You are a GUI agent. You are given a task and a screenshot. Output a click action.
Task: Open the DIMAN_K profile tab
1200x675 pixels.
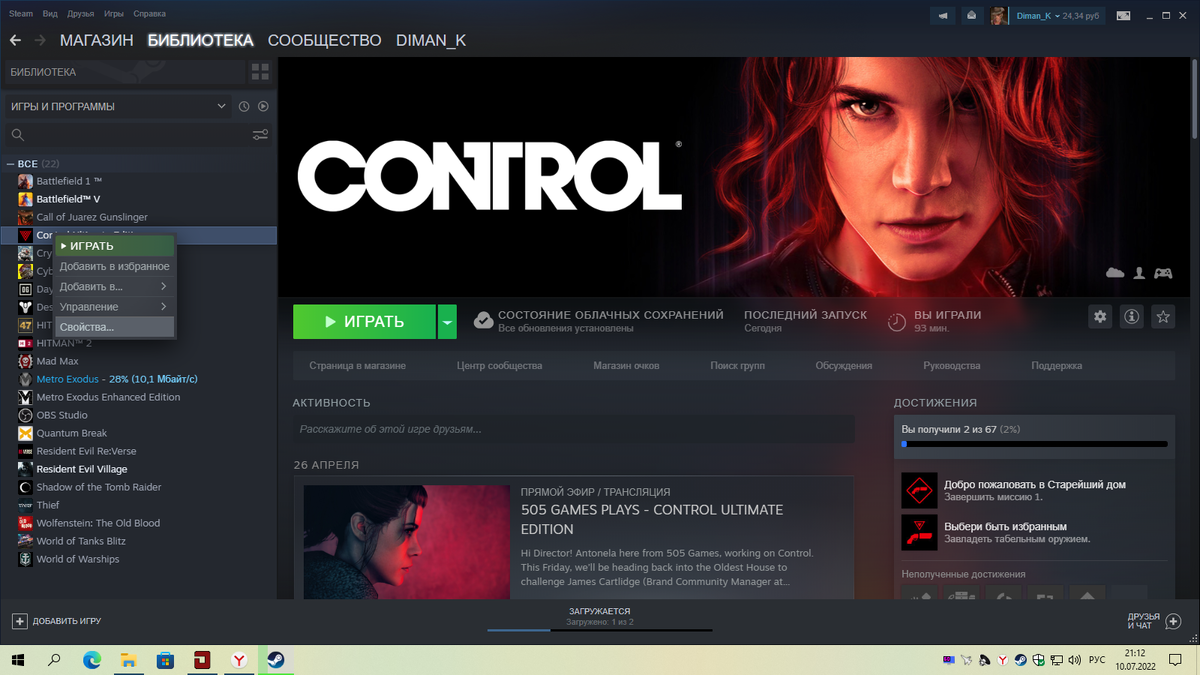431,40
